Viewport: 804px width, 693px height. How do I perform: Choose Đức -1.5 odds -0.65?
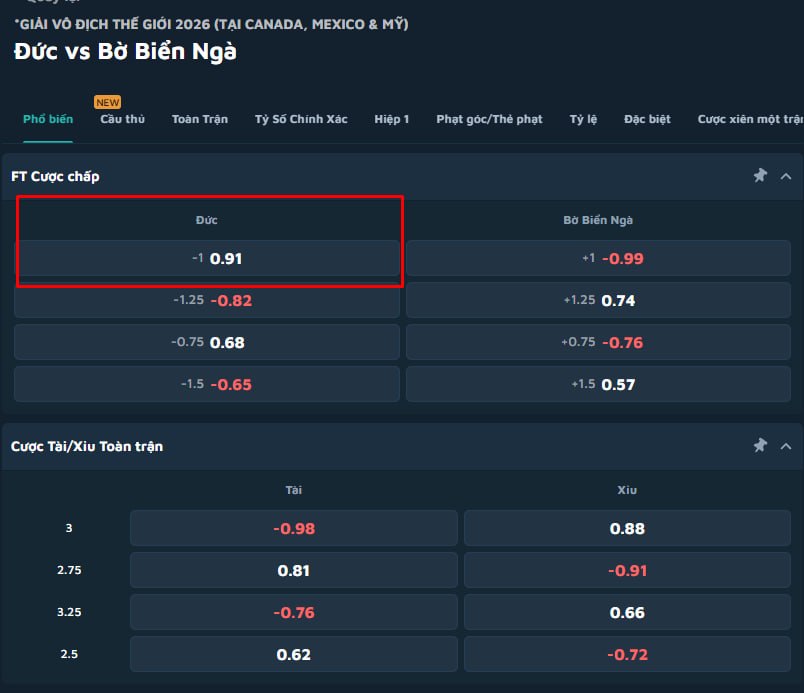point(207,384)
